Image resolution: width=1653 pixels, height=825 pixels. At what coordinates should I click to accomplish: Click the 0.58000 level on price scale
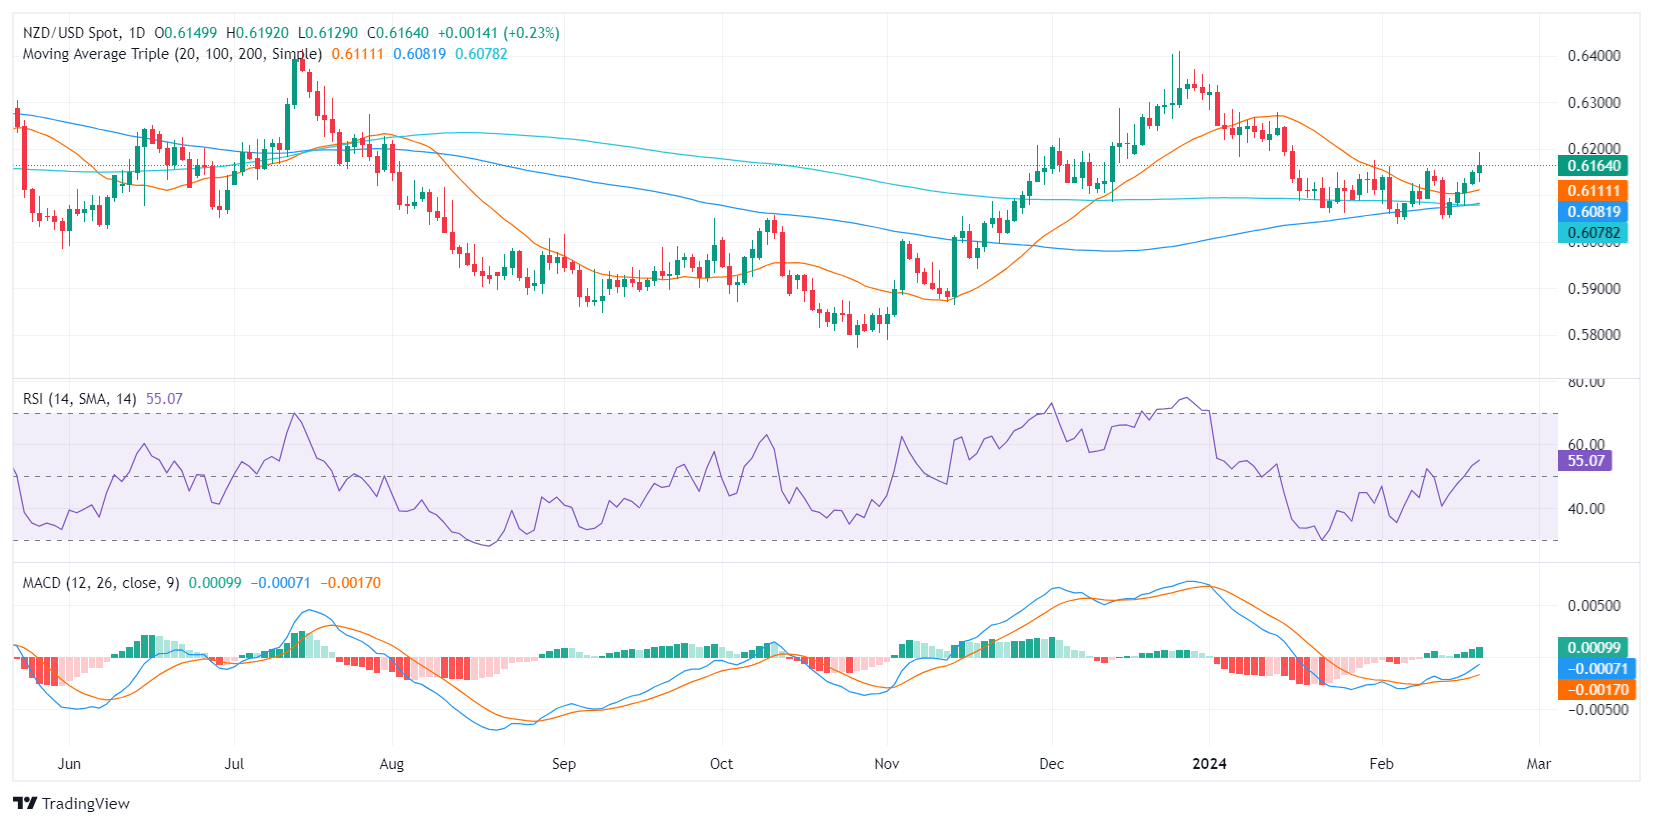[1593, 335]
